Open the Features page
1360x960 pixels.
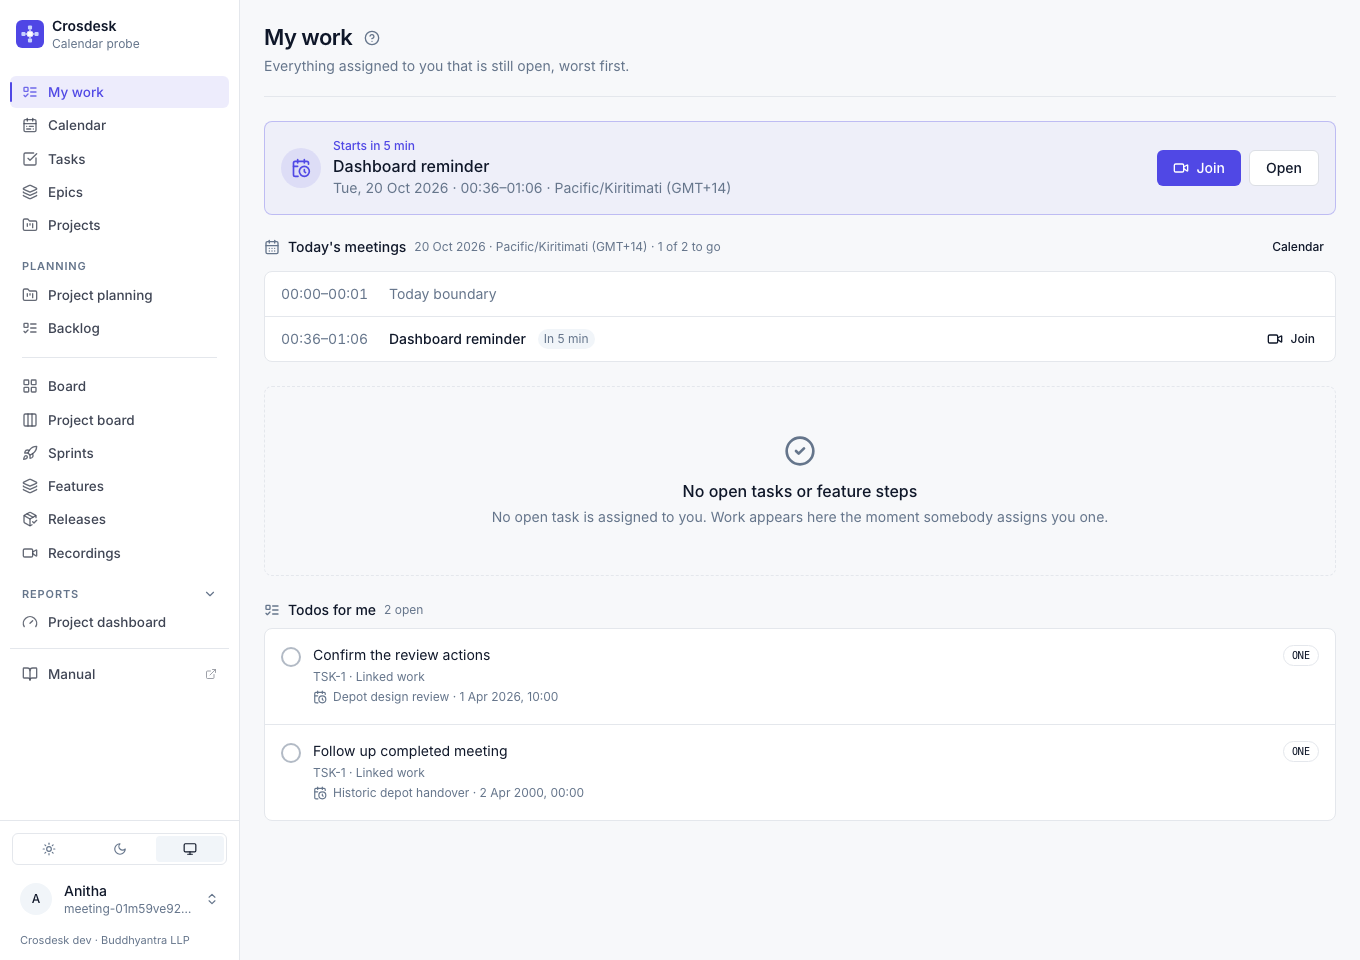coord(120,486)
